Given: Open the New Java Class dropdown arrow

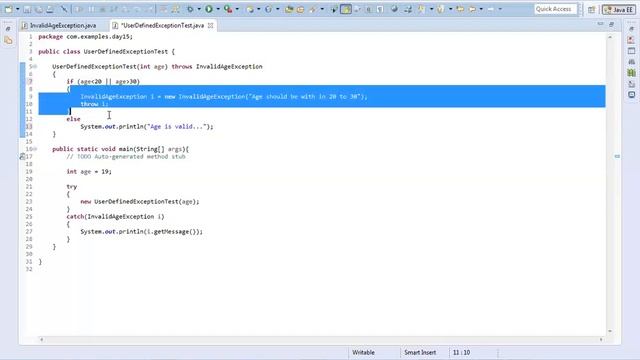Looking at the screenshot, I should coord(277,9).
